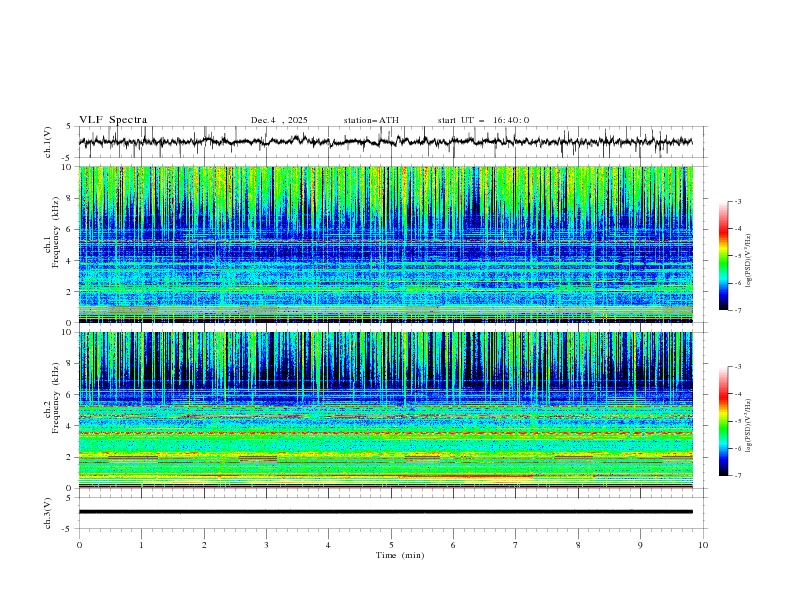Click ch.1(V) axis tick "5"

point(70,127)
